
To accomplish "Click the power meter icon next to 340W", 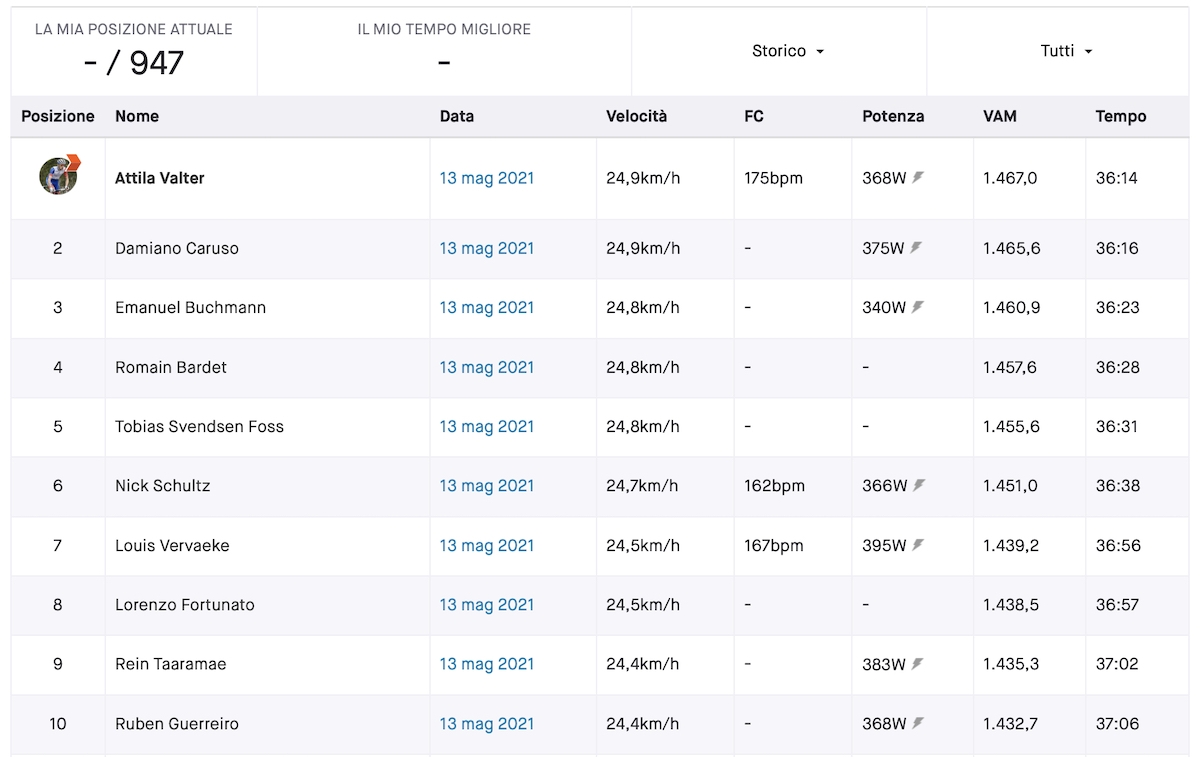I will (916, 307).
